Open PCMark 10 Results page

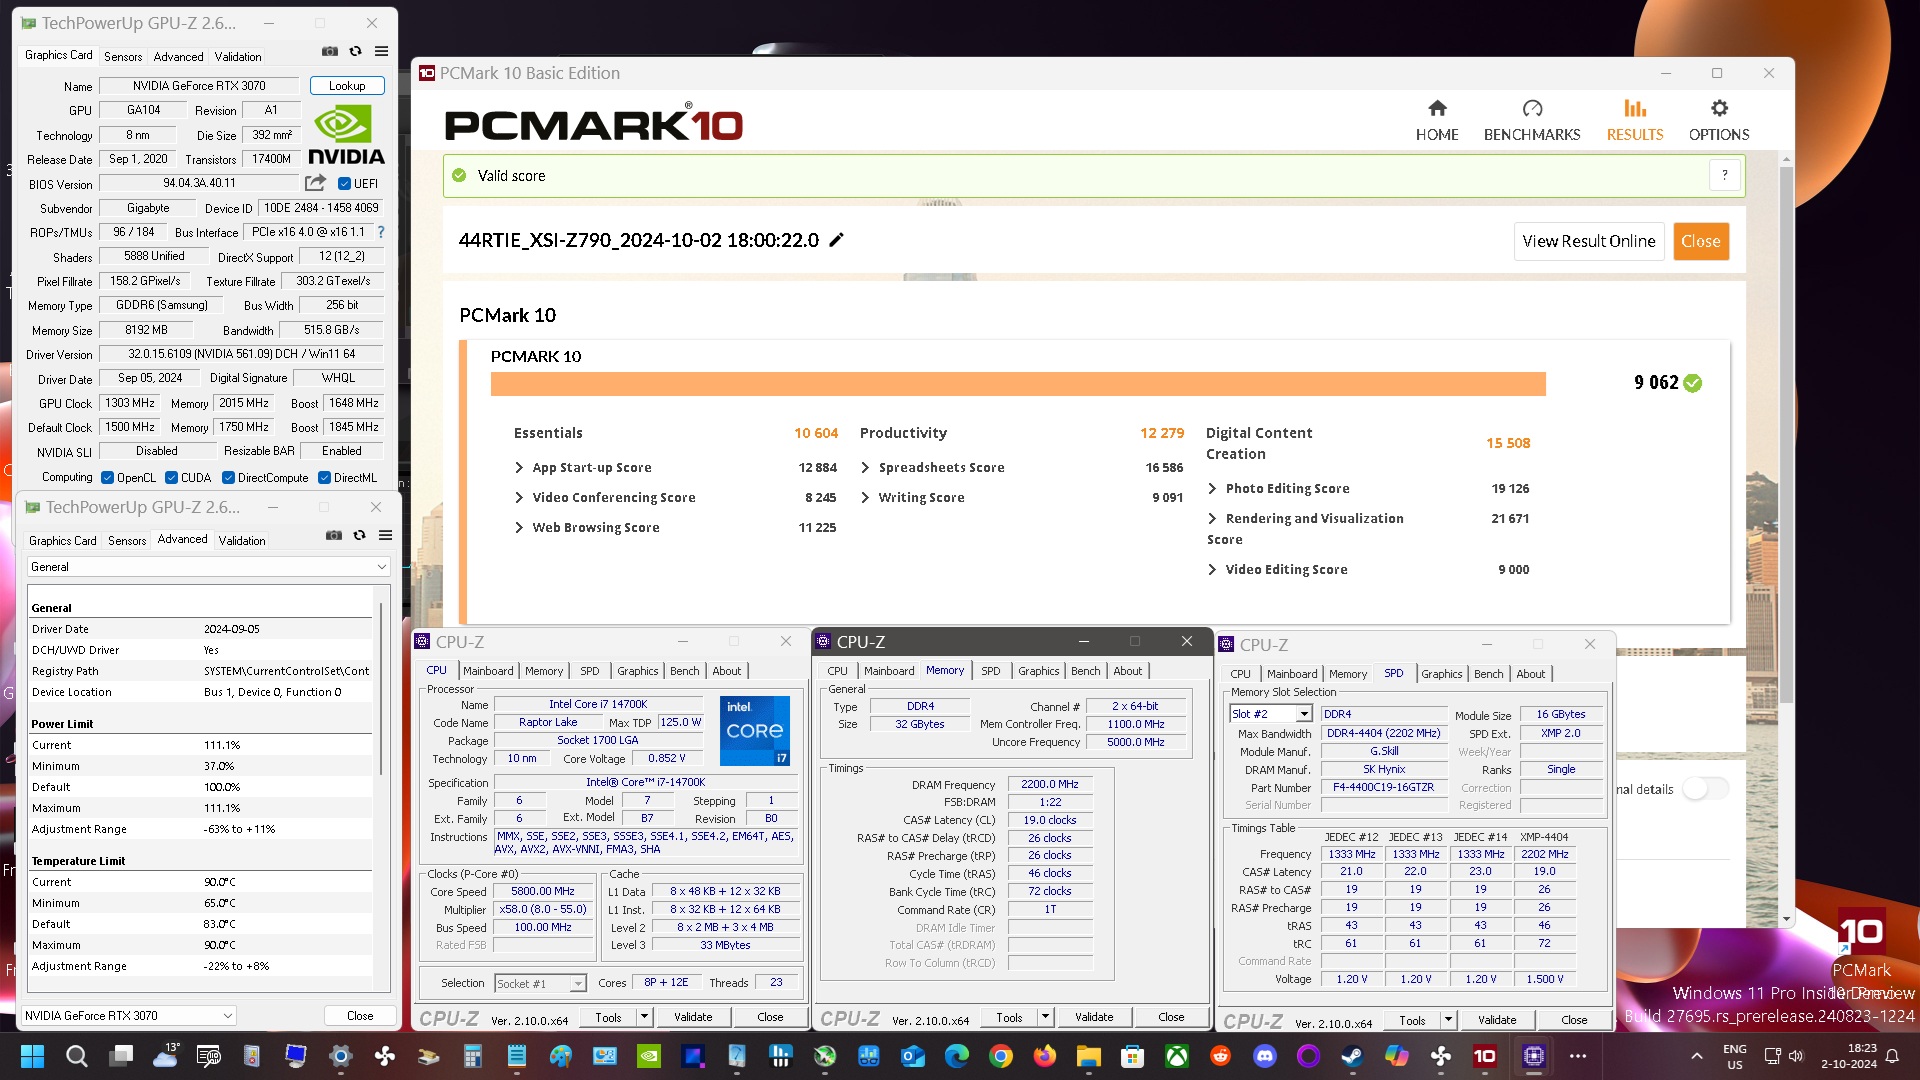click(1635, 120)
